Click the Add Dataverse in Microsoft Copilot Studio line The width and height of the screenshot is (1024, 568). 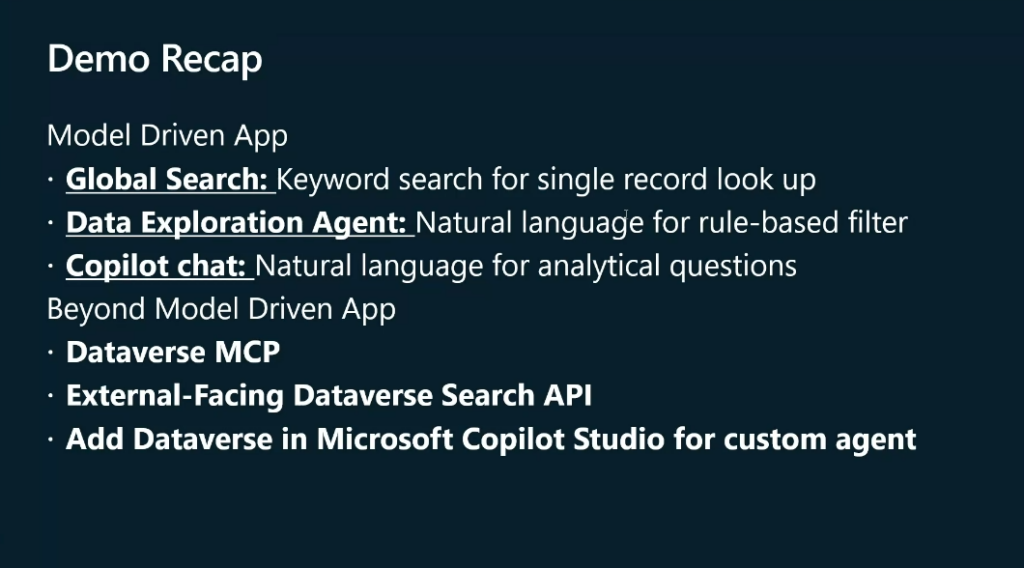pyautogui.click(x=491, y=439)
